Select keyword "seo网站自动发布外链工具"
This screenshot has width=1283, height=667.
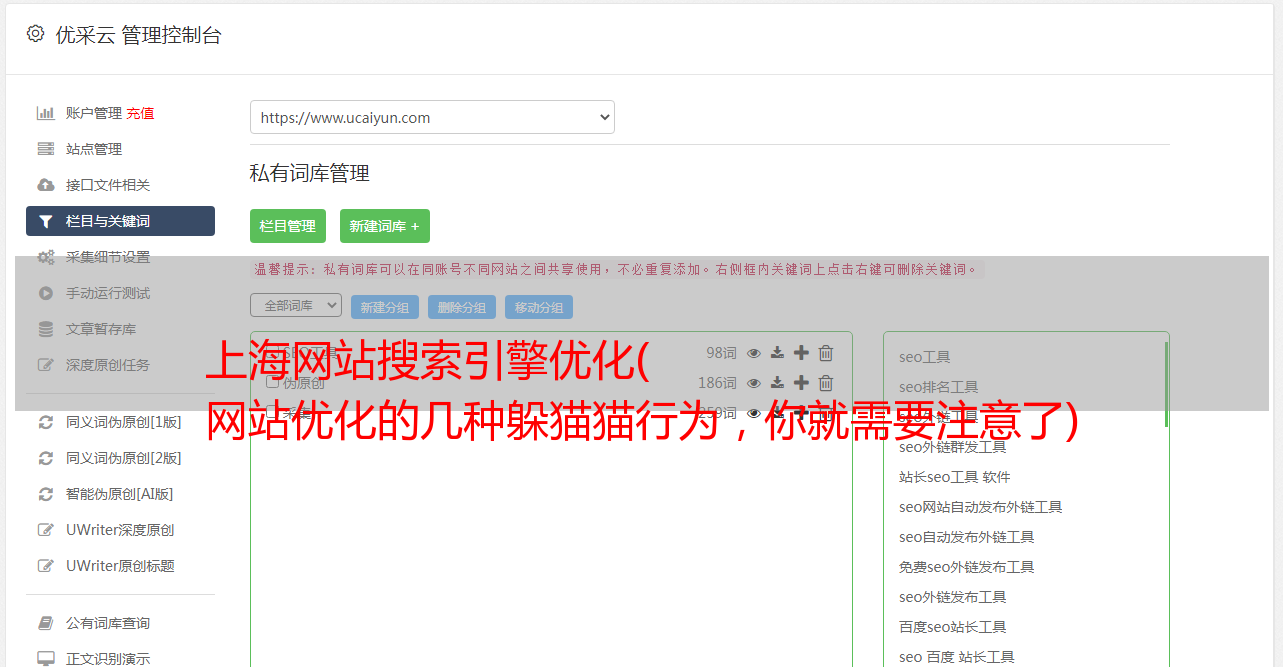click(981, 507)
